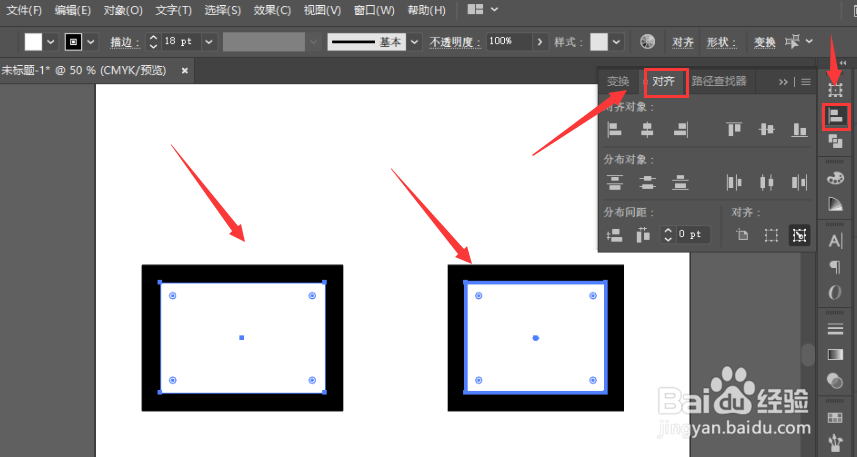Open the 文字(T) menu
Viewport: 857px width, 457px height.
tap(173, 10)
